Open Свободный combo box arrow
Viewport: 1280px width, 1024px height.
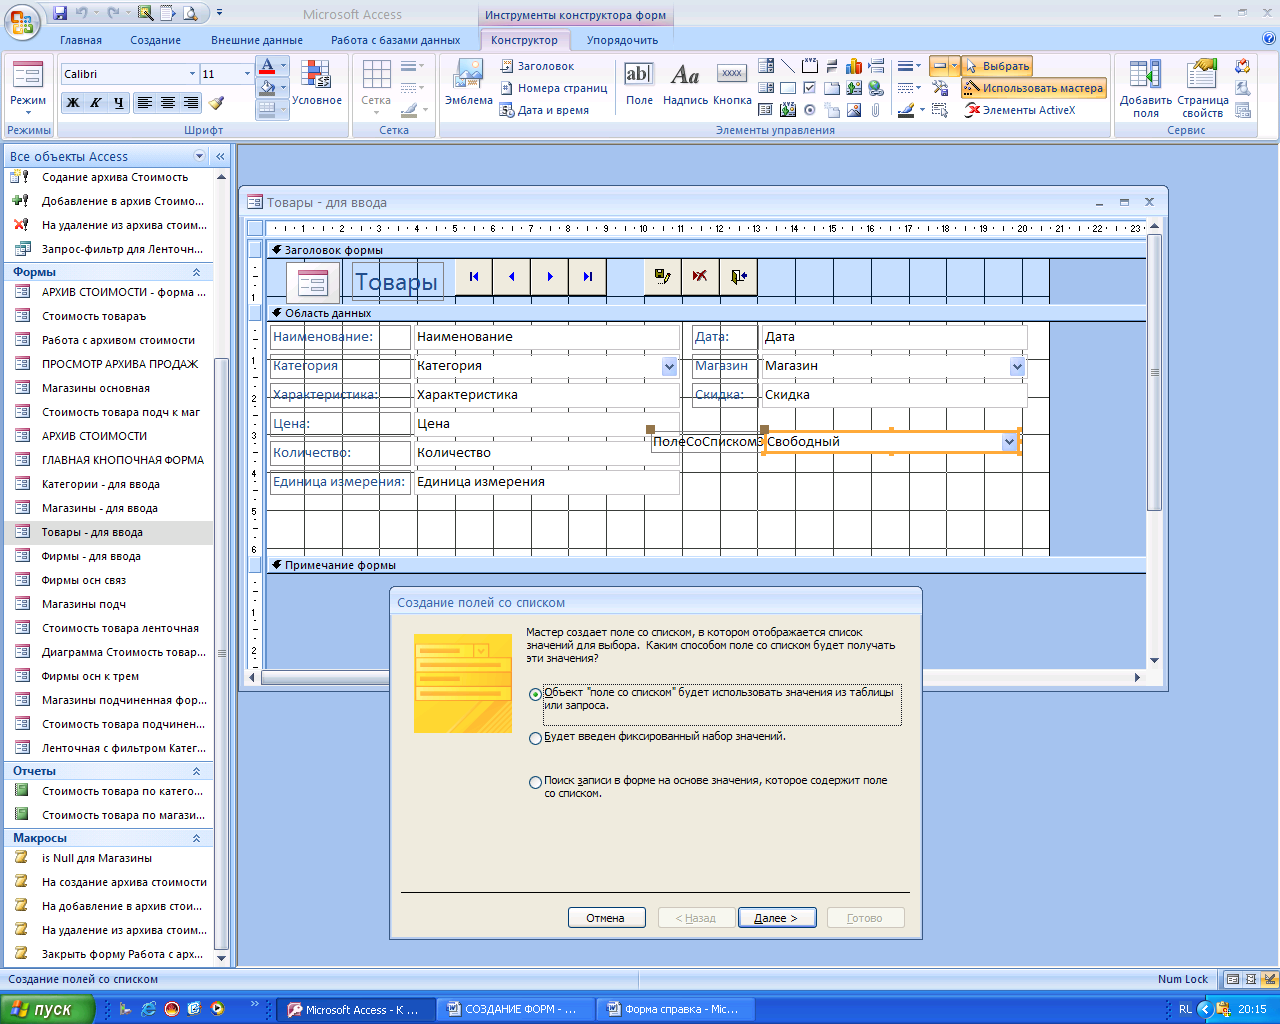1009,442
